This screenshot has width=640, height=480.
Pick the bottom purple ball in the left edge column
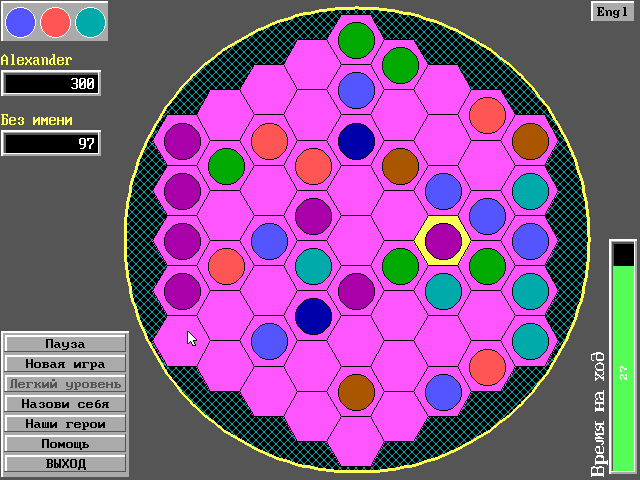[x=182, y=291]
